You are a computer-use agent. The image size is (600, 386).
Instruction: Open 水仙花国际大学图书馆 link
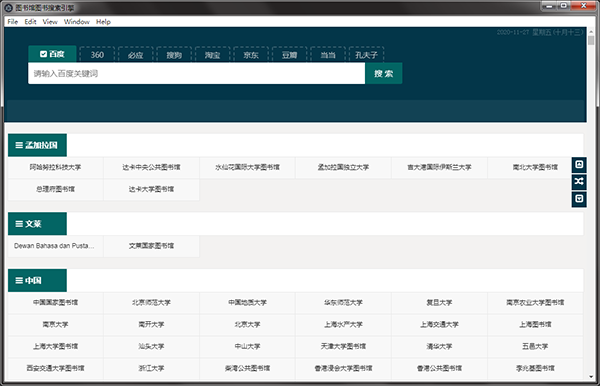[248, 167]
